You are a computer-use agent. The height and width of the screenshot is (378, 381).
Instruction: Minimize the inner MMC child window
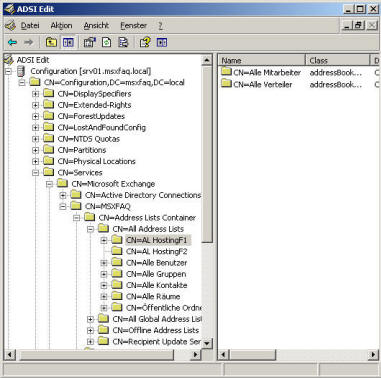pyautogui.click(x=348, y=25)
